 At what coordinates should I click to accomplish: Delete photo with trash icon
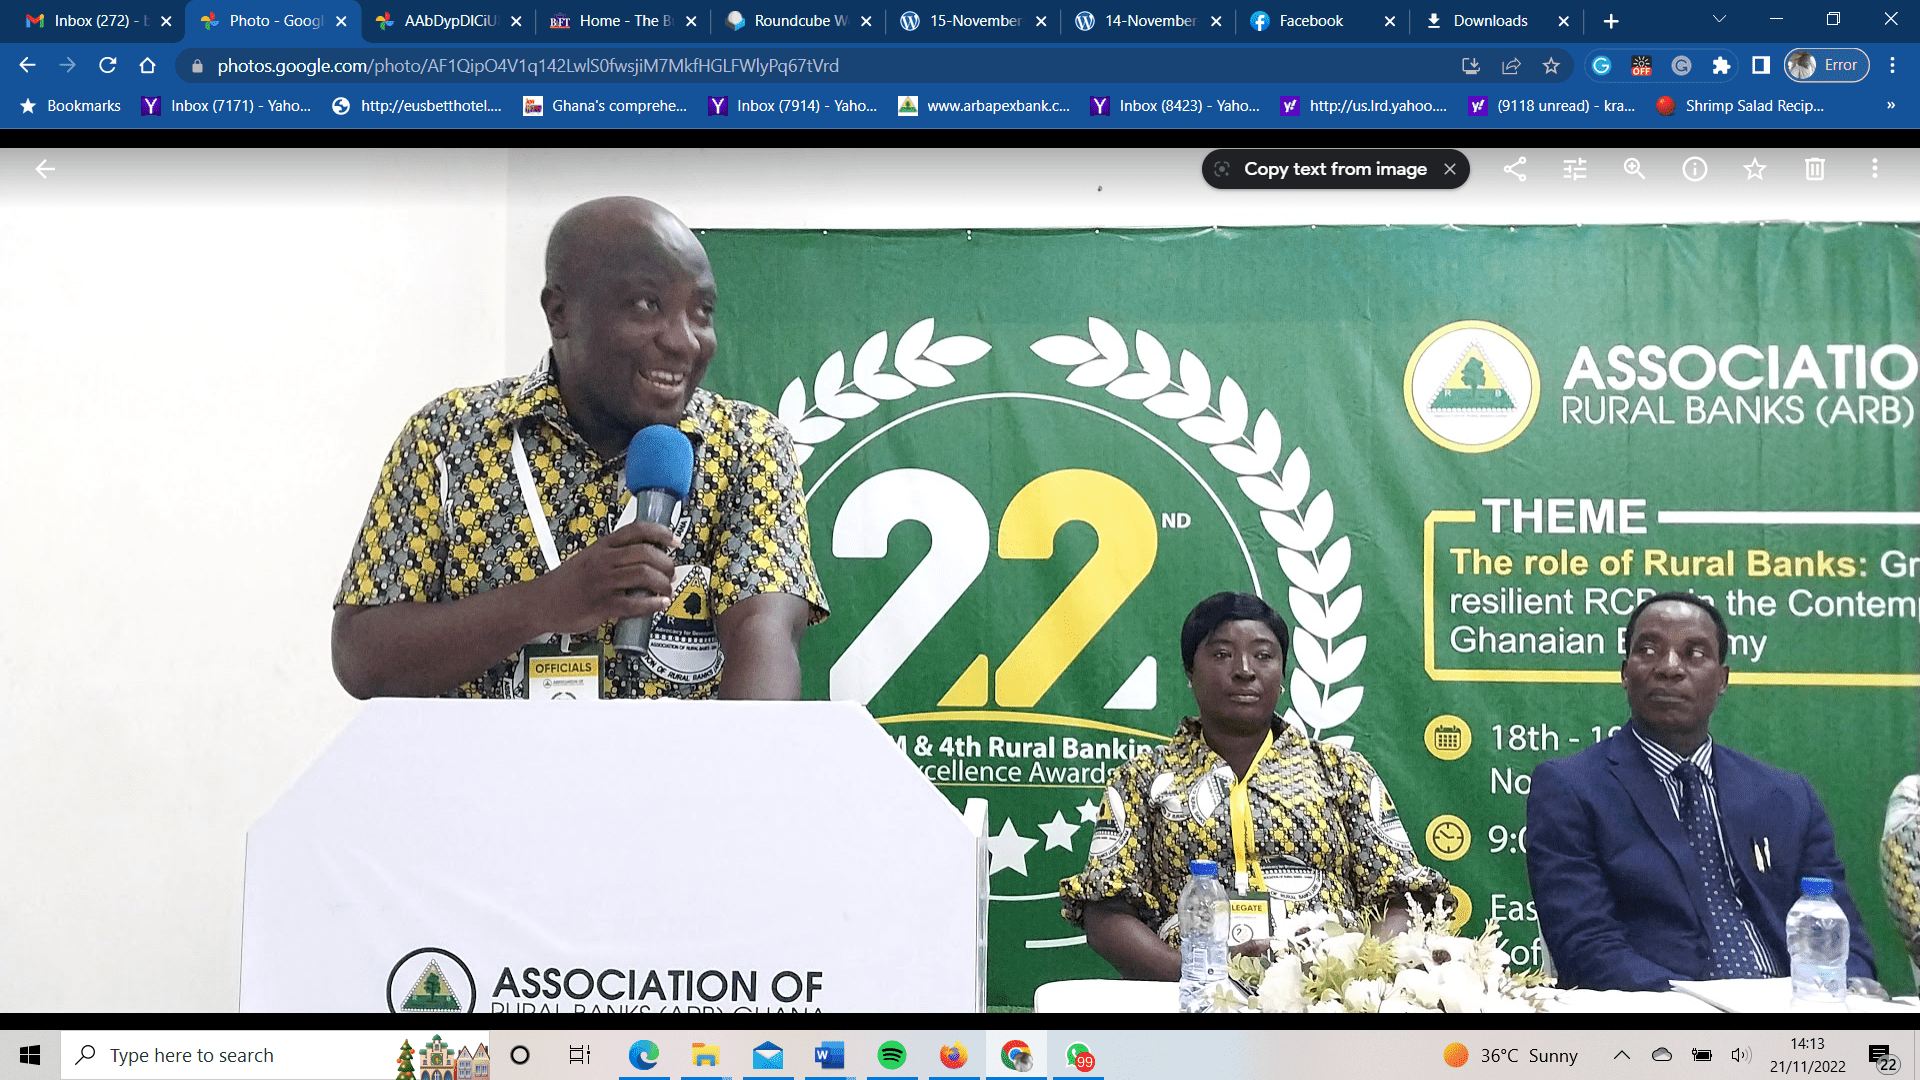(x=1815, y=169)
